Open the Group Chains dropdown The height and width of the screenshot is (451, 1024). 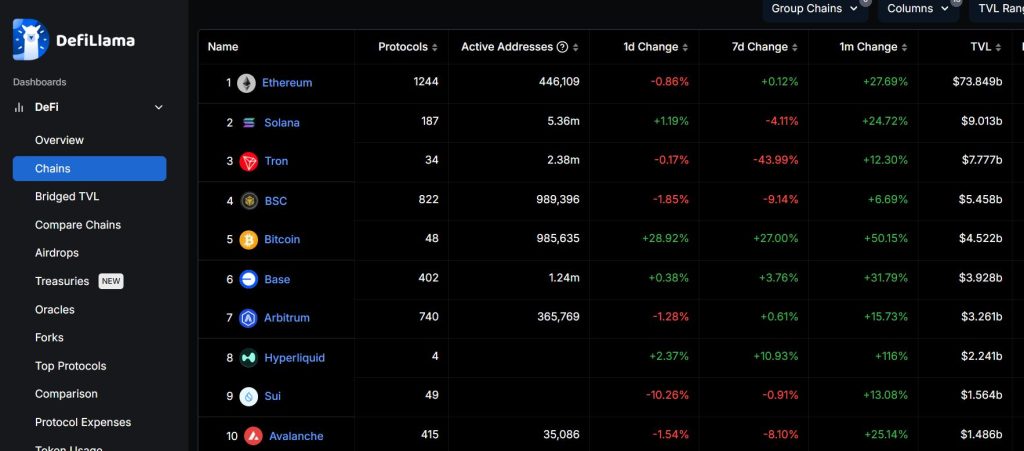(x=814, y=9)
